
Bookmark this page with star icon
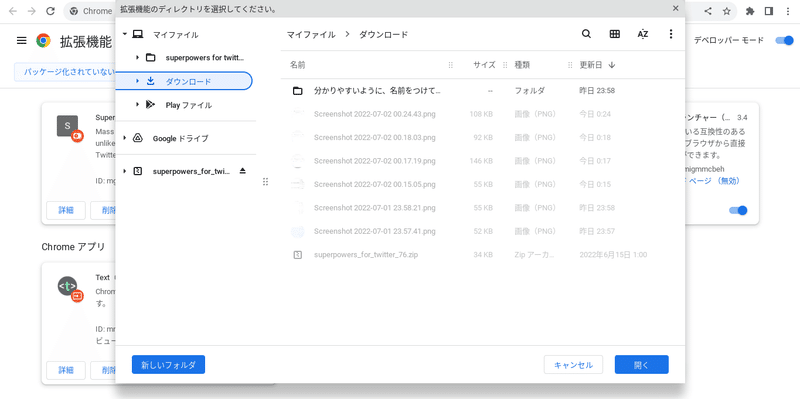(x=727, y=11)
